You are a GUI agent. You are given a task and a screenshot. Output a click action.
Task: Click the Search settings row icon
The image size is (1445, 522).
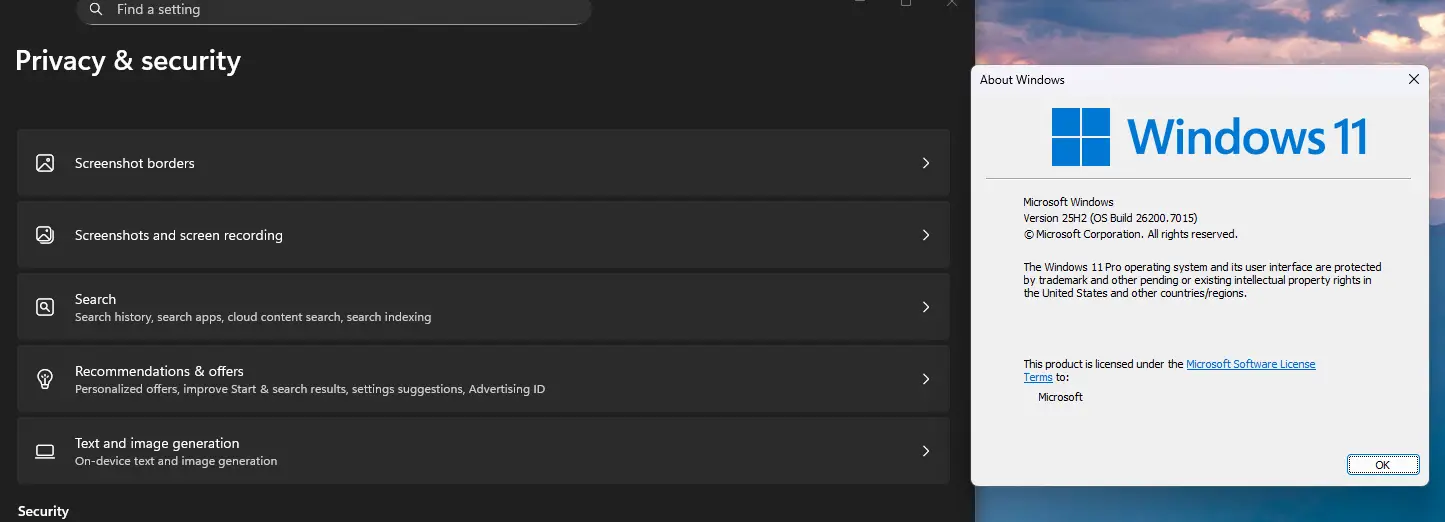point(45,307)
